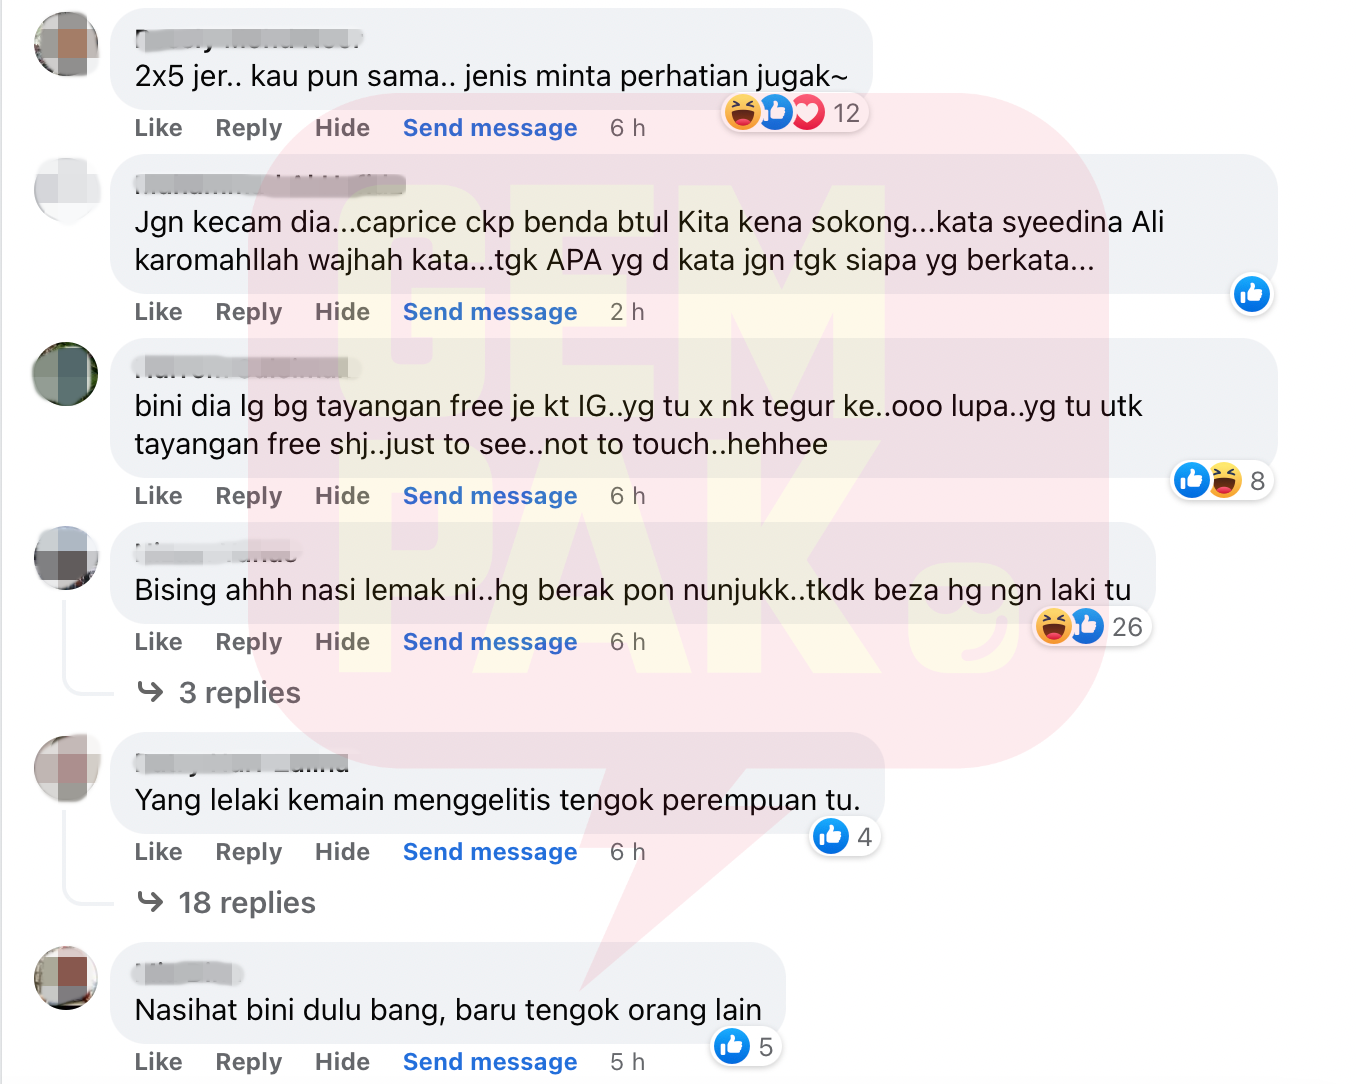This screenshot has width=1356, height=1084.
Task: Send message to the '2x5 jer' commenter
Action: click(x=490, y=128)
